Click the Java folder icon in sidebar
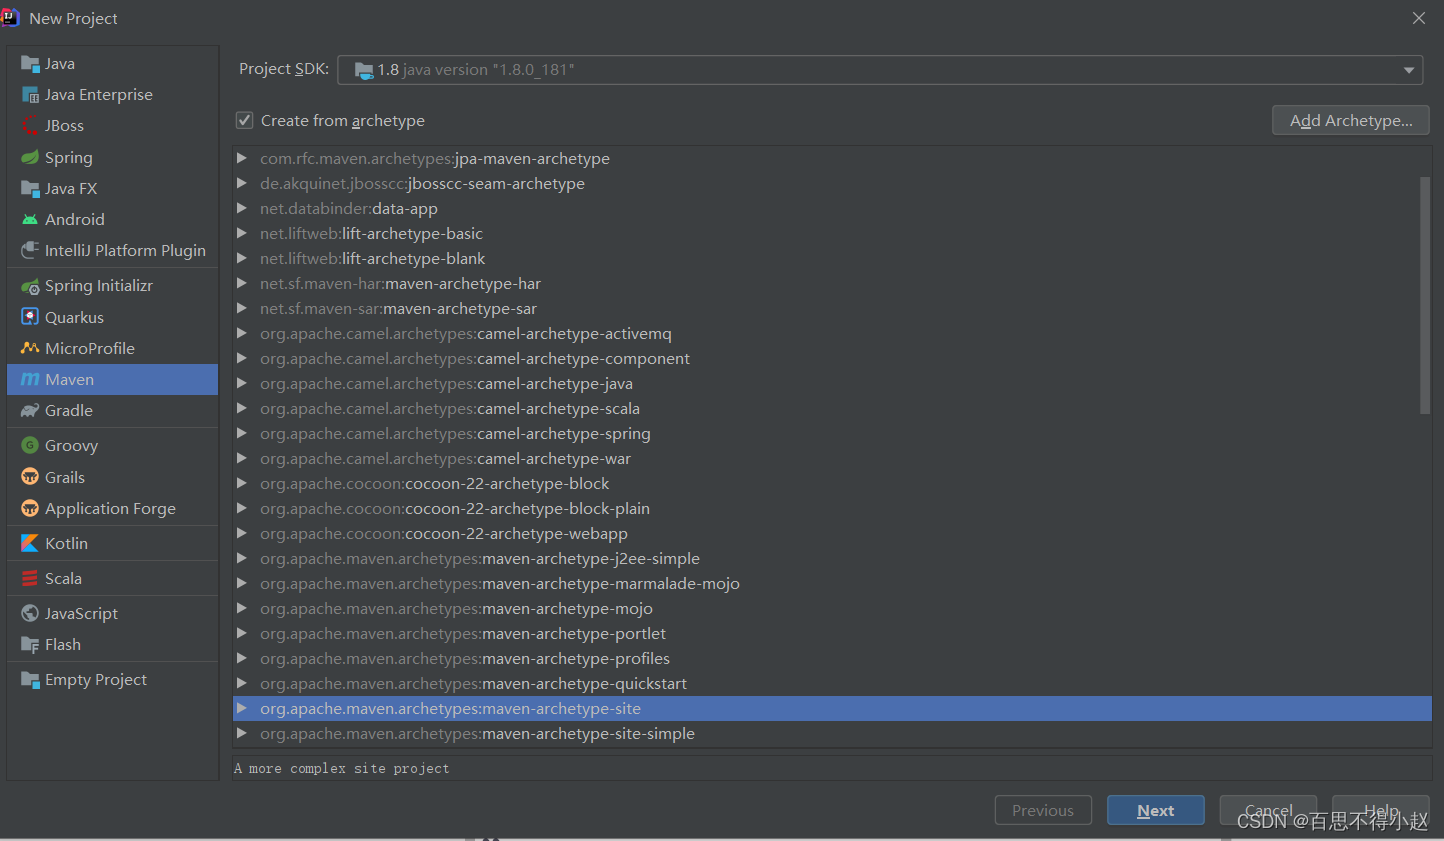Image resolution: width=1444 pixels, height=841 pixels. coord(30,64)
